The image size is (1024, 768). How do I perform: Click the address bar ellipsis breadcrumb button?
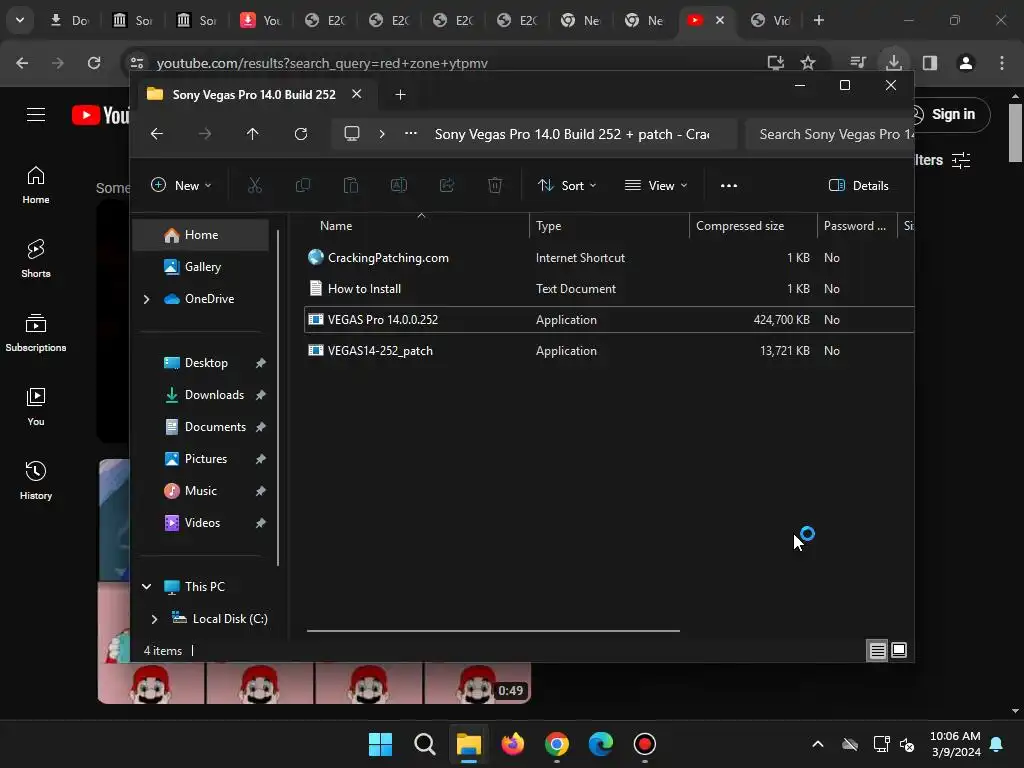411,134
